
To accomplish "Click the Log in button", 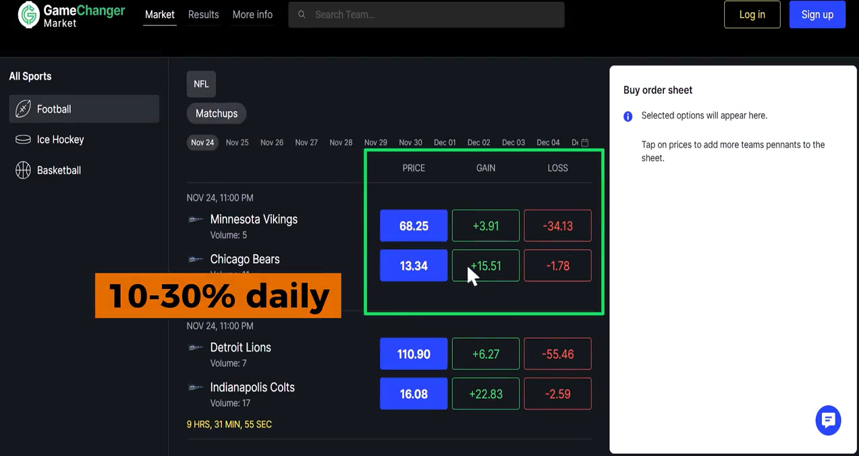I will (x=752, y=15).
